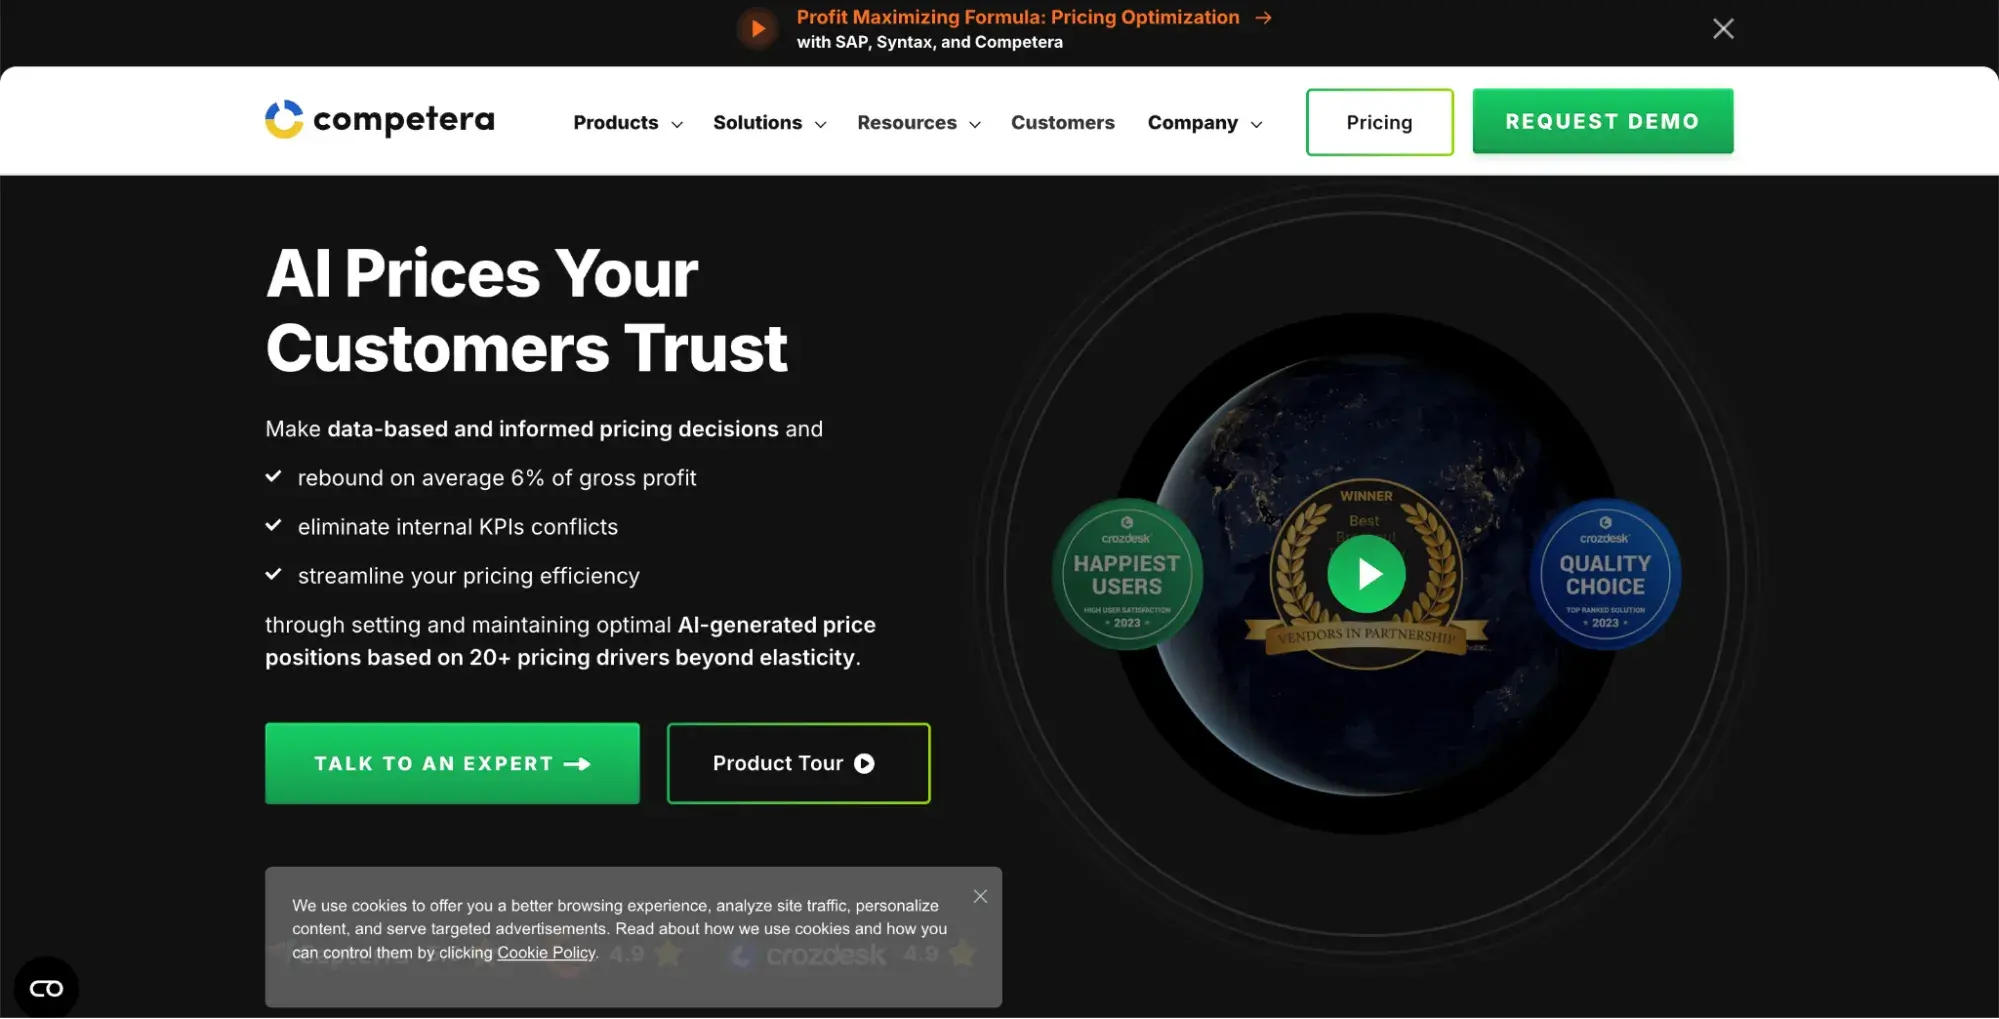This screenshot has width=1999, height=1019.
Task: Play the hero video on globe
Action: pos(1366,574)
